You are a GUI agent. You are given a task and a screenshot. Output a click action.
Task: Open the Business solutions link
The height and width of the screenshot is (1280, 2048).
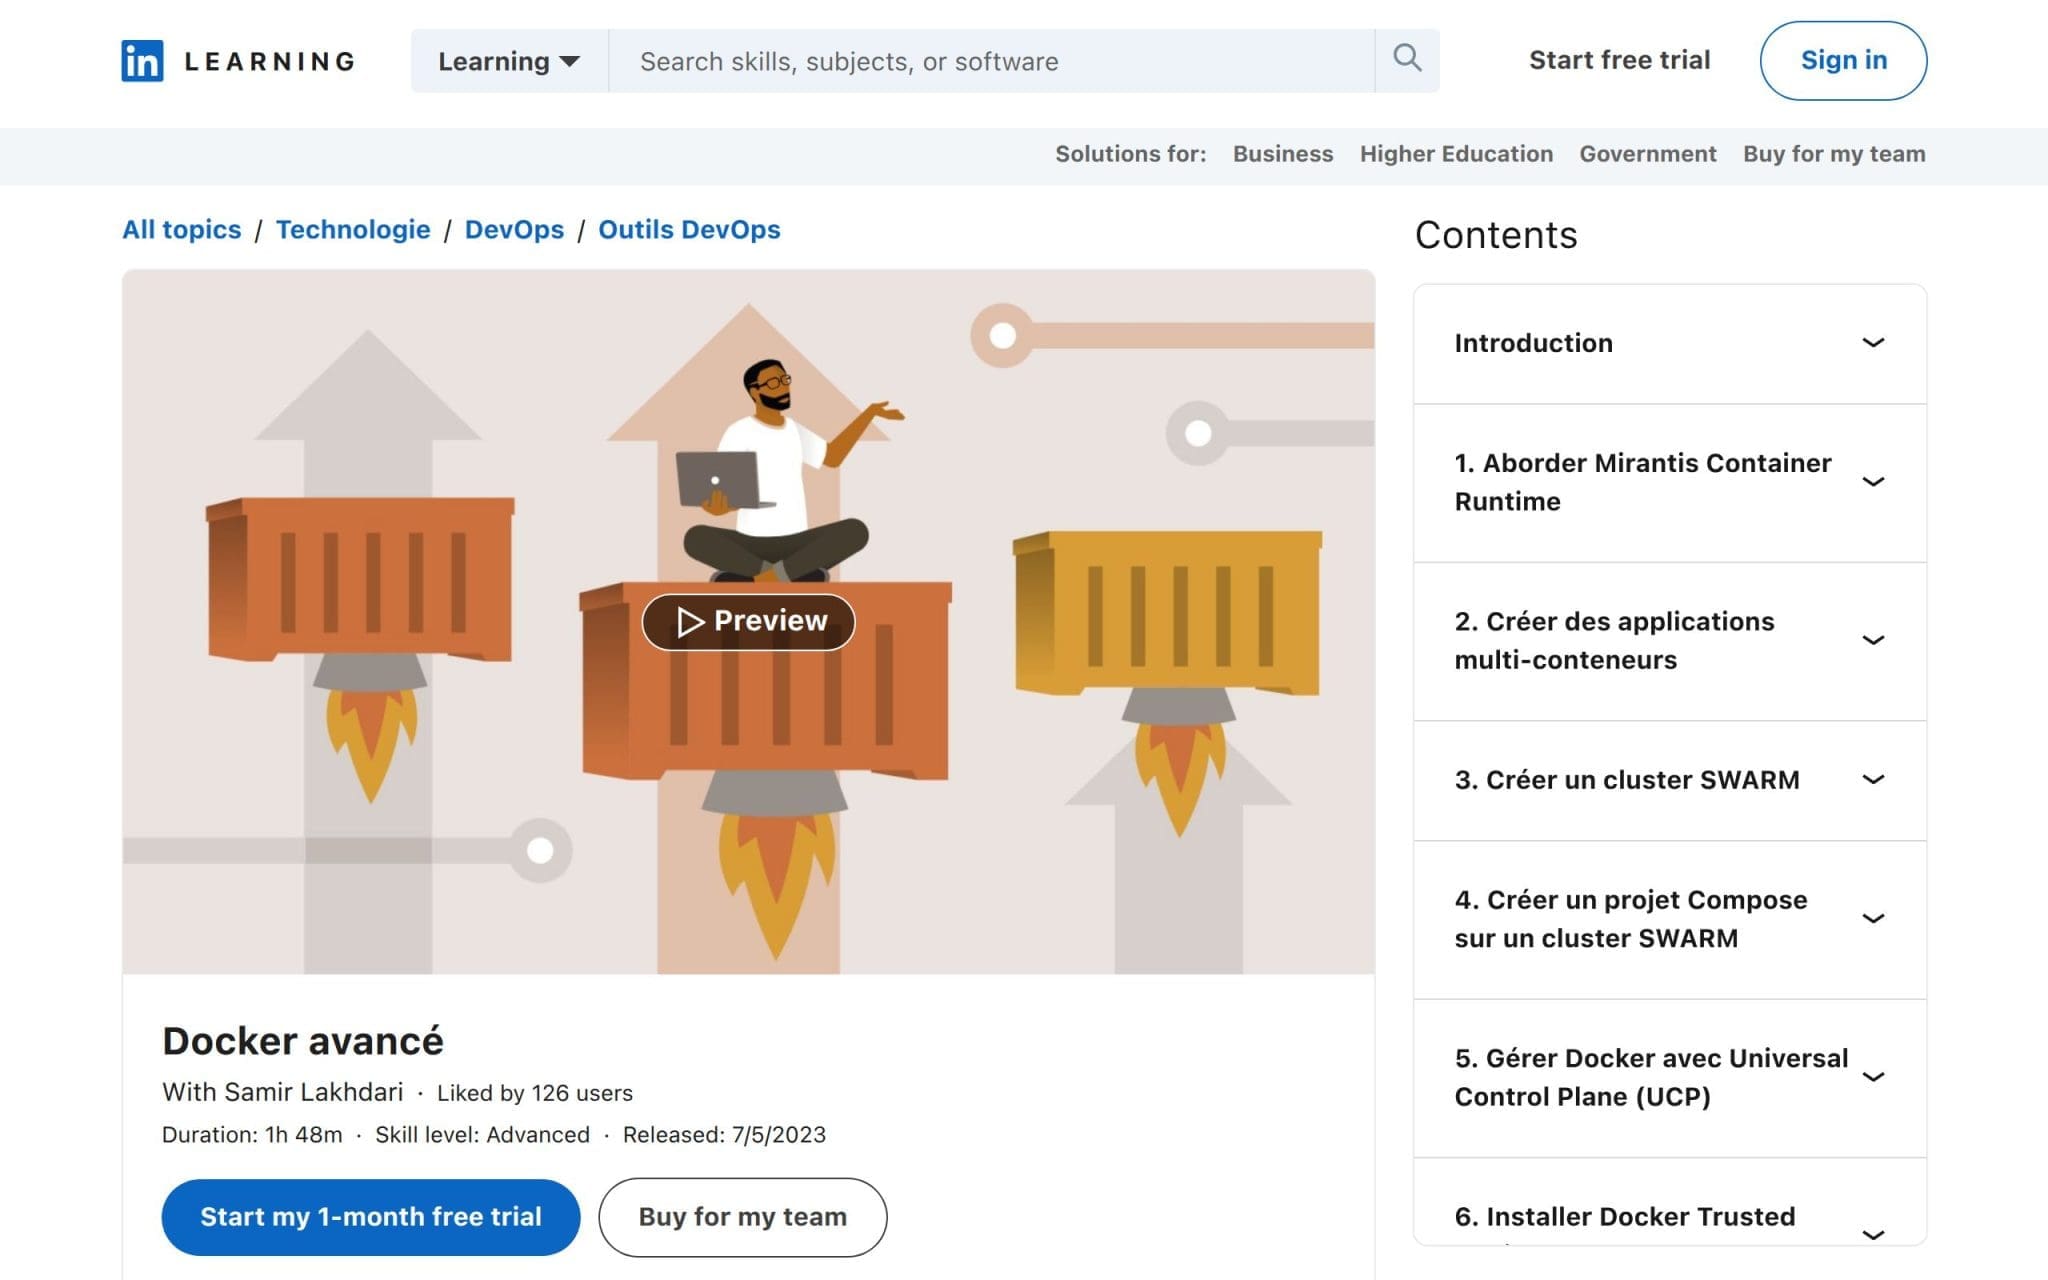point(1282,154)
